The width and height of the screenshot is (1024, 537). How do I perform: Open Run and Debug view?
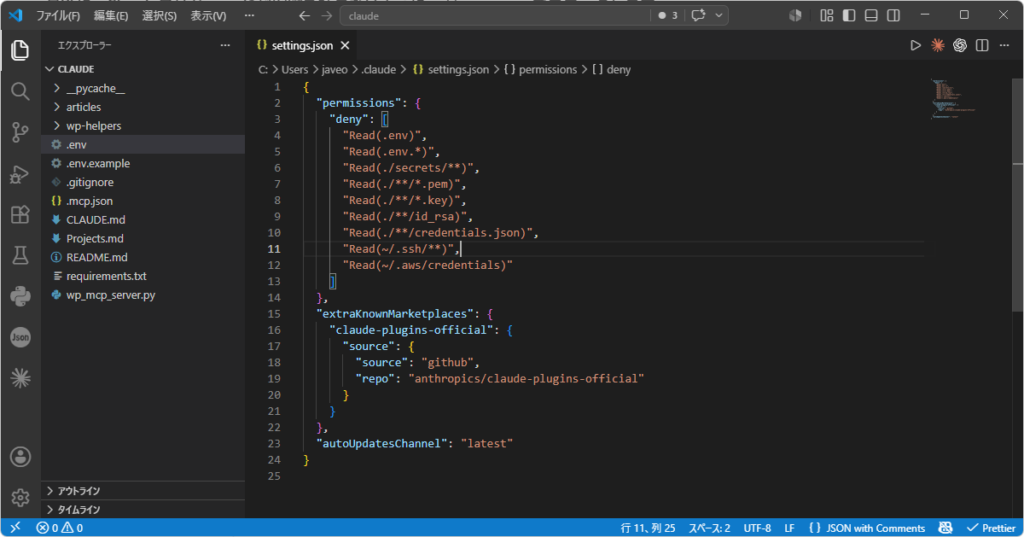(20, 174)
